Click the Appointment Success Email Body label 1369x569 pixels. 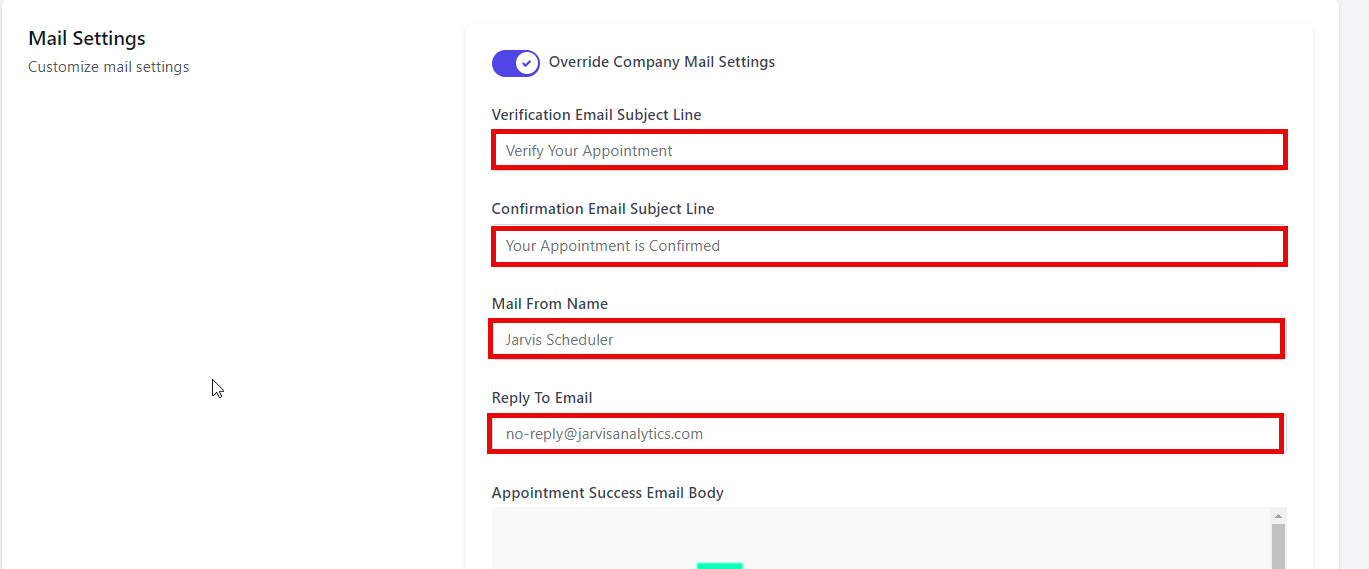click(x=608, y=493)
